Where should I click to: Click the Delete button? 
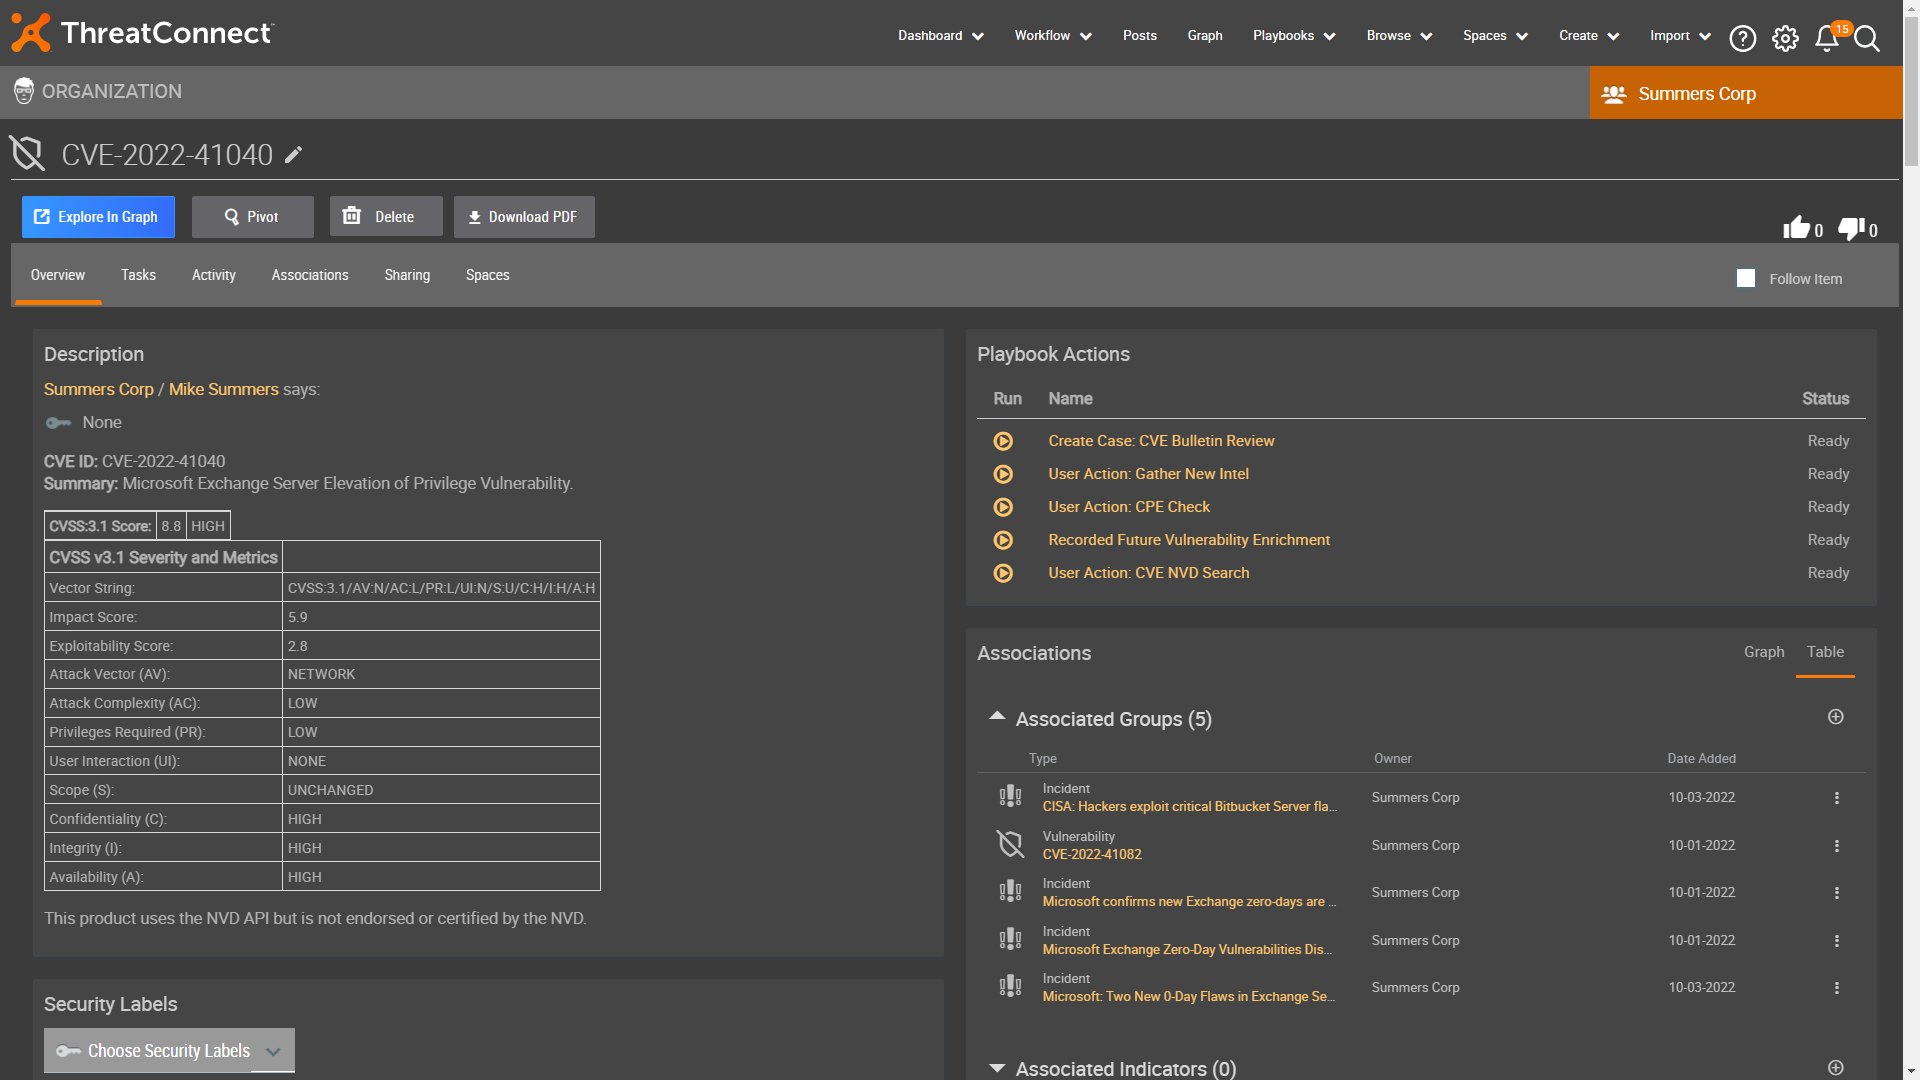pos(386,217)
